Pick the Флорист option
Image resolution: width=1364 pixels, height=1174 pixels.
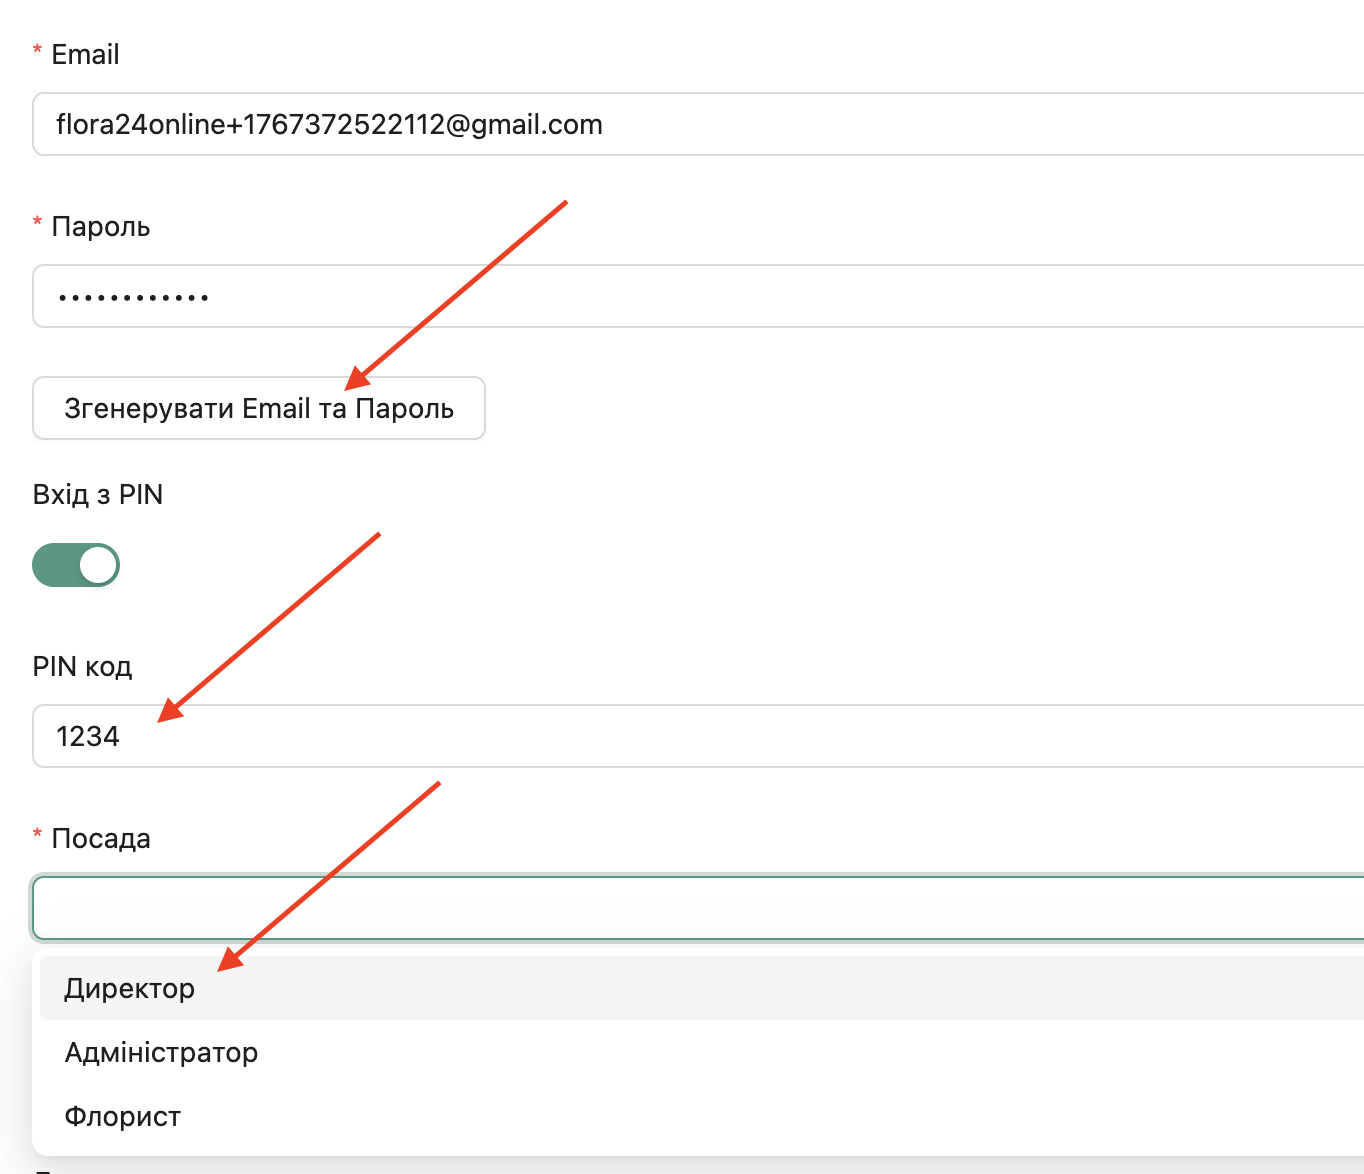coord(122,1116)
